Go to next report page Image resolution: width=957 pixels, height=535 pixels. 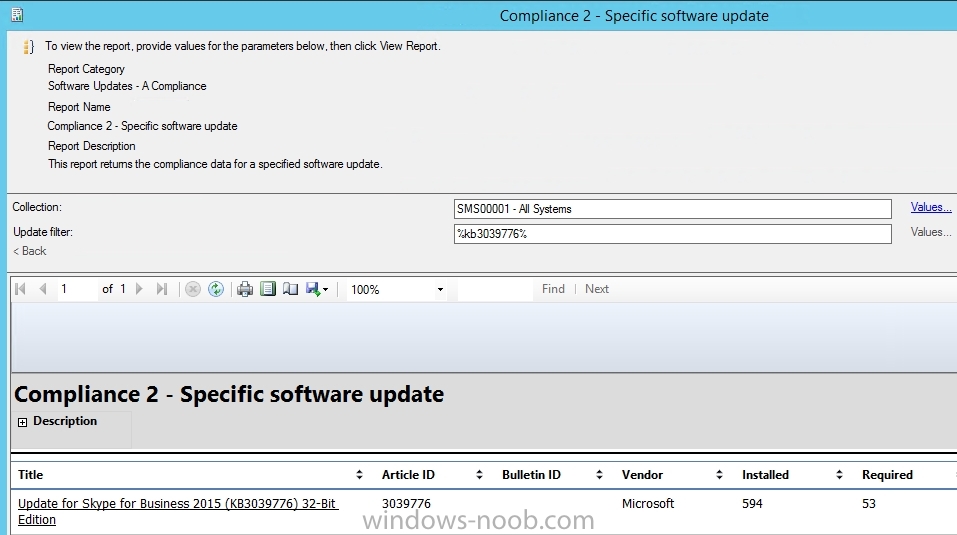pos(139,289)
